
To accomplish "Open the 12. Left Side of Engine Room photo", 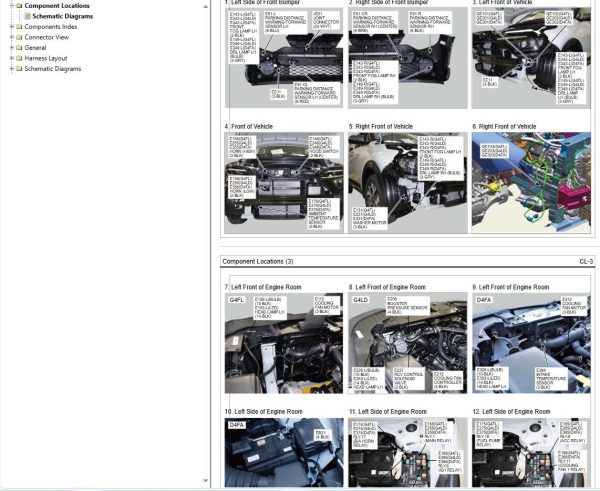I will pyautogui.click(x=531, y=452).
